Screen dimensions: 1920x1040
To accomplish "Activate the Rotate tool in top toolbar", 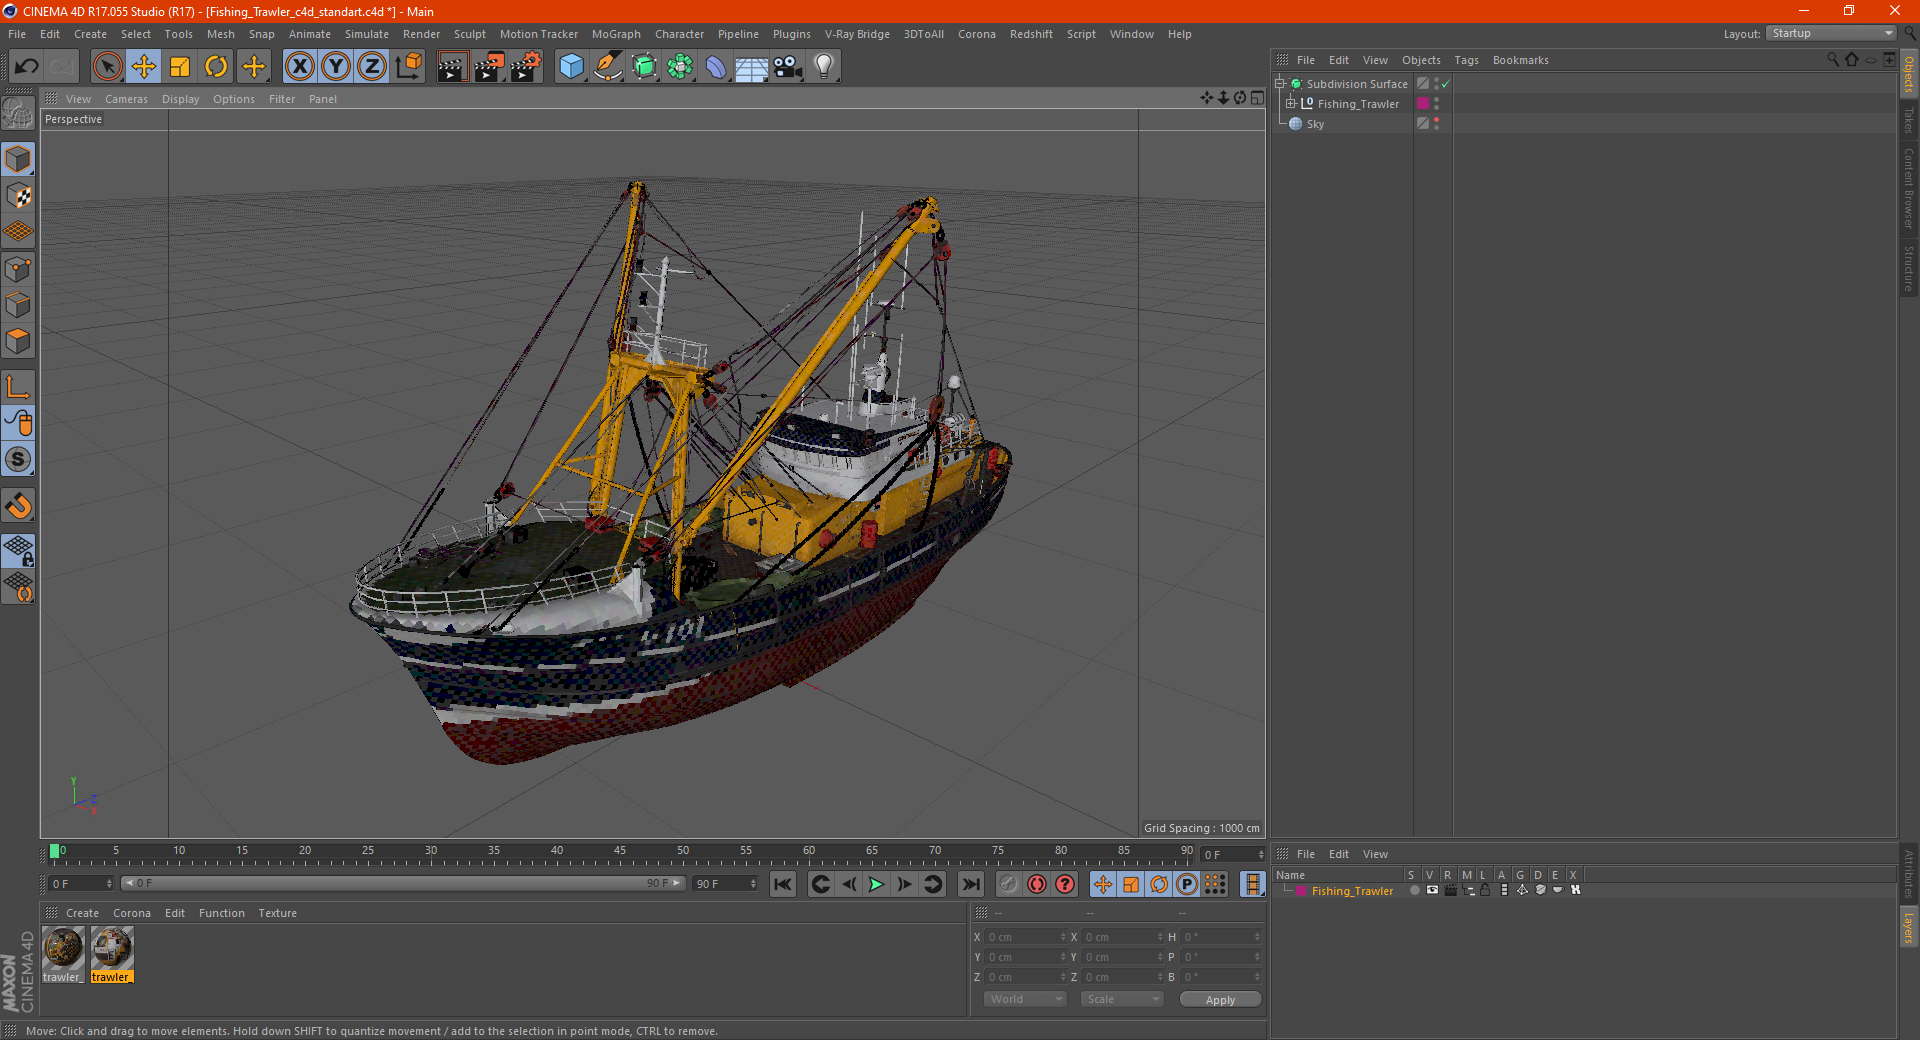I will coord(216,67).
